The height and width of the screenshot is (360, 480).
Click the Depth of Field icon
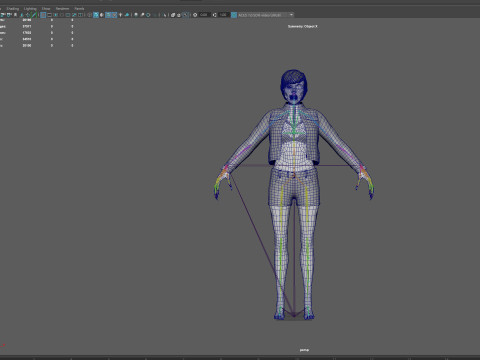(154, 15)
